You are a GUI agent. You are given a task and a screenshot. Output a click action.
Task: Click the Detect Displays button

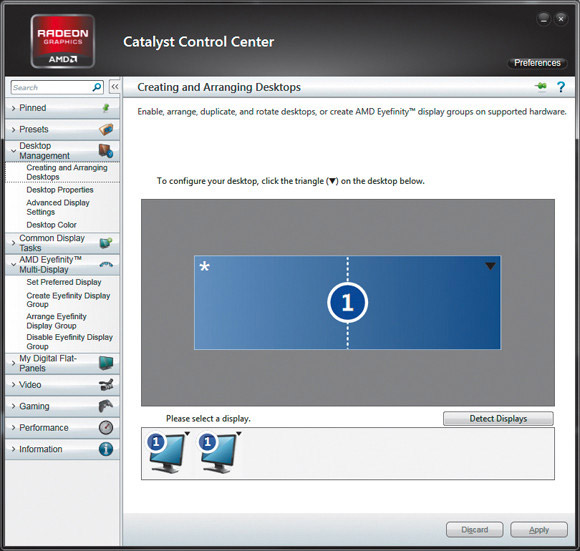pyautogui.click(x=498, y=419)
